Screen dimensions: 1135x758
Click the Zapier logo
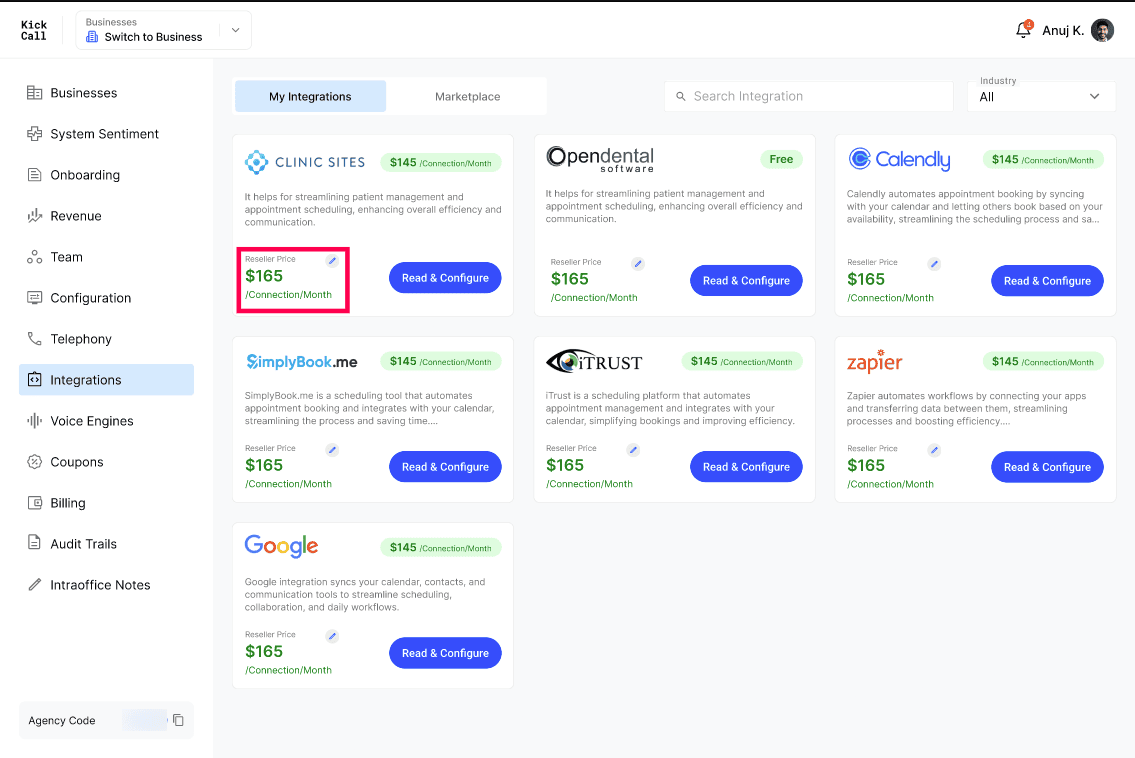click(x=874, y=361)
